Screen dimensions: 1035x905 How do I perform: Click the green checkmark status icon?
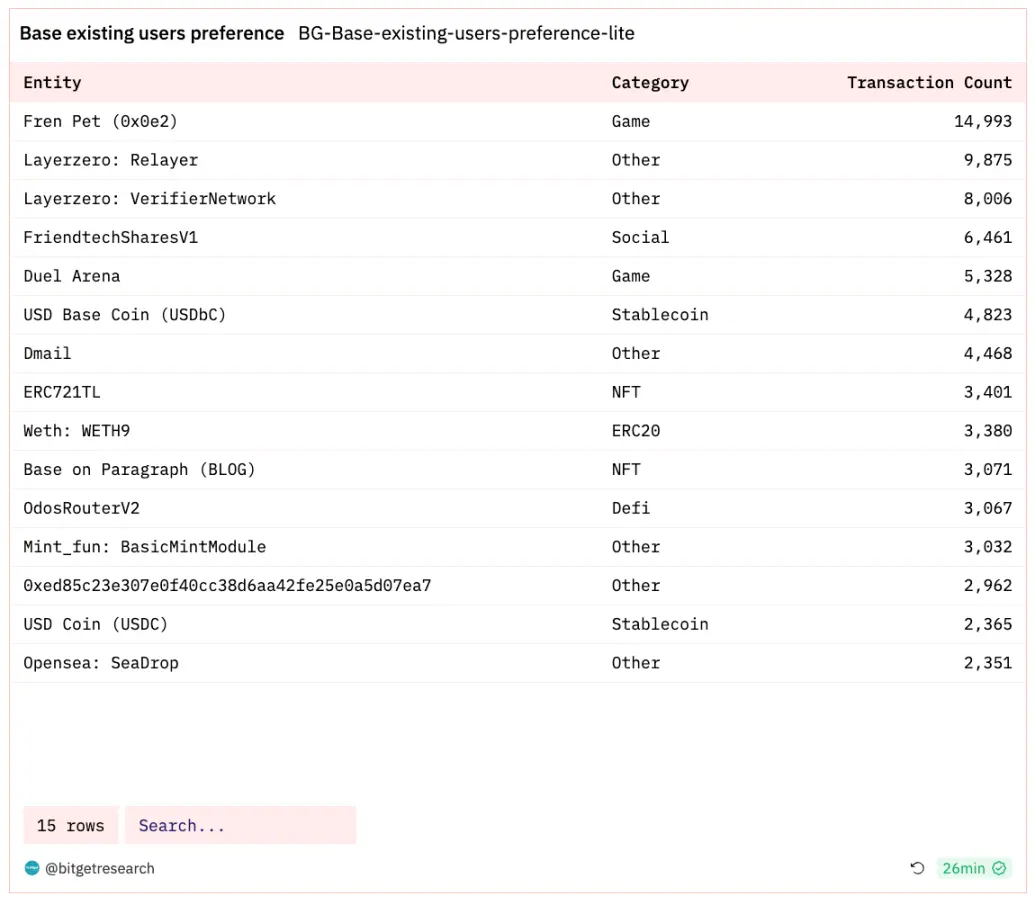(999, 868)
